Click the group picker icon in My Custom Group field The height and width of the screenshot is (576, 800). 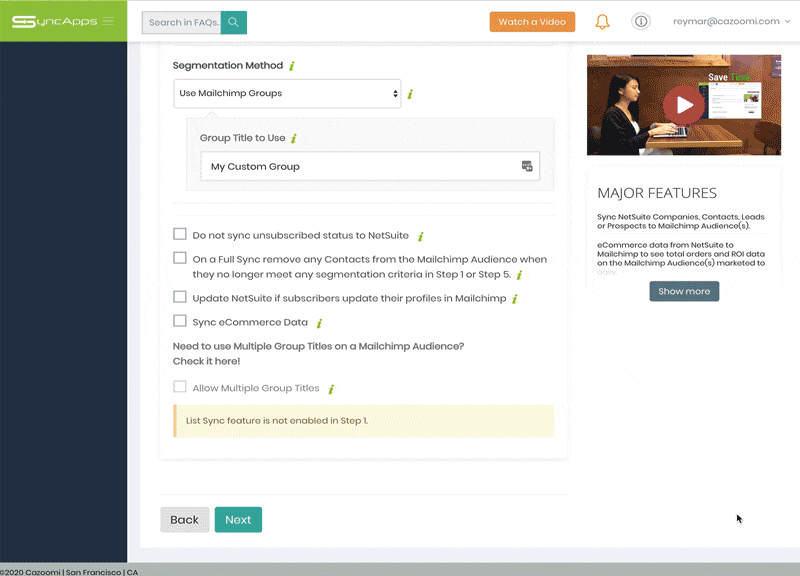tap(527, 166)
